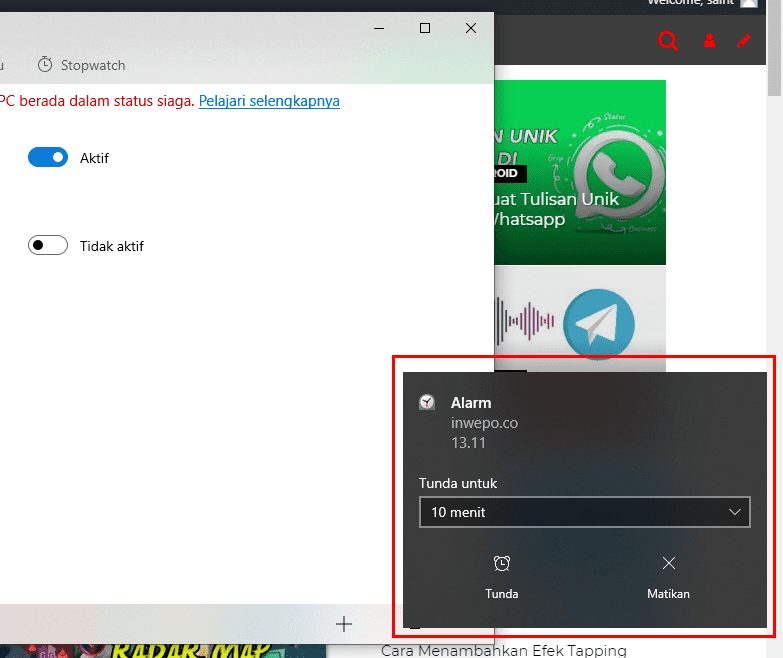This screenshot has height=658, width=783.
Task: Enable the Tidak aktif alarm toggle
Action: 48,245
